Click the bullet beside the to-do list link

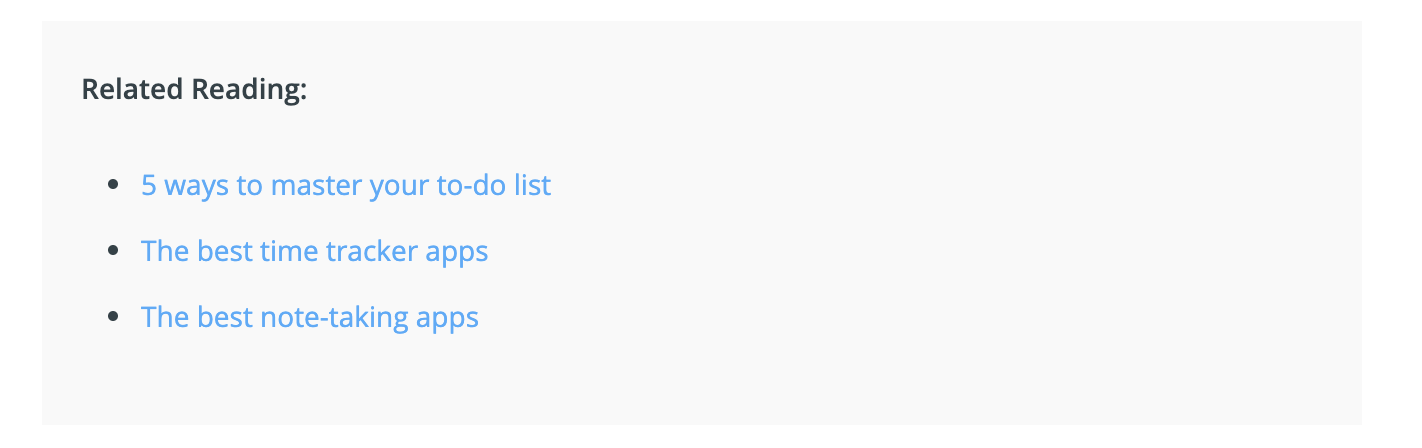[113, 185]
